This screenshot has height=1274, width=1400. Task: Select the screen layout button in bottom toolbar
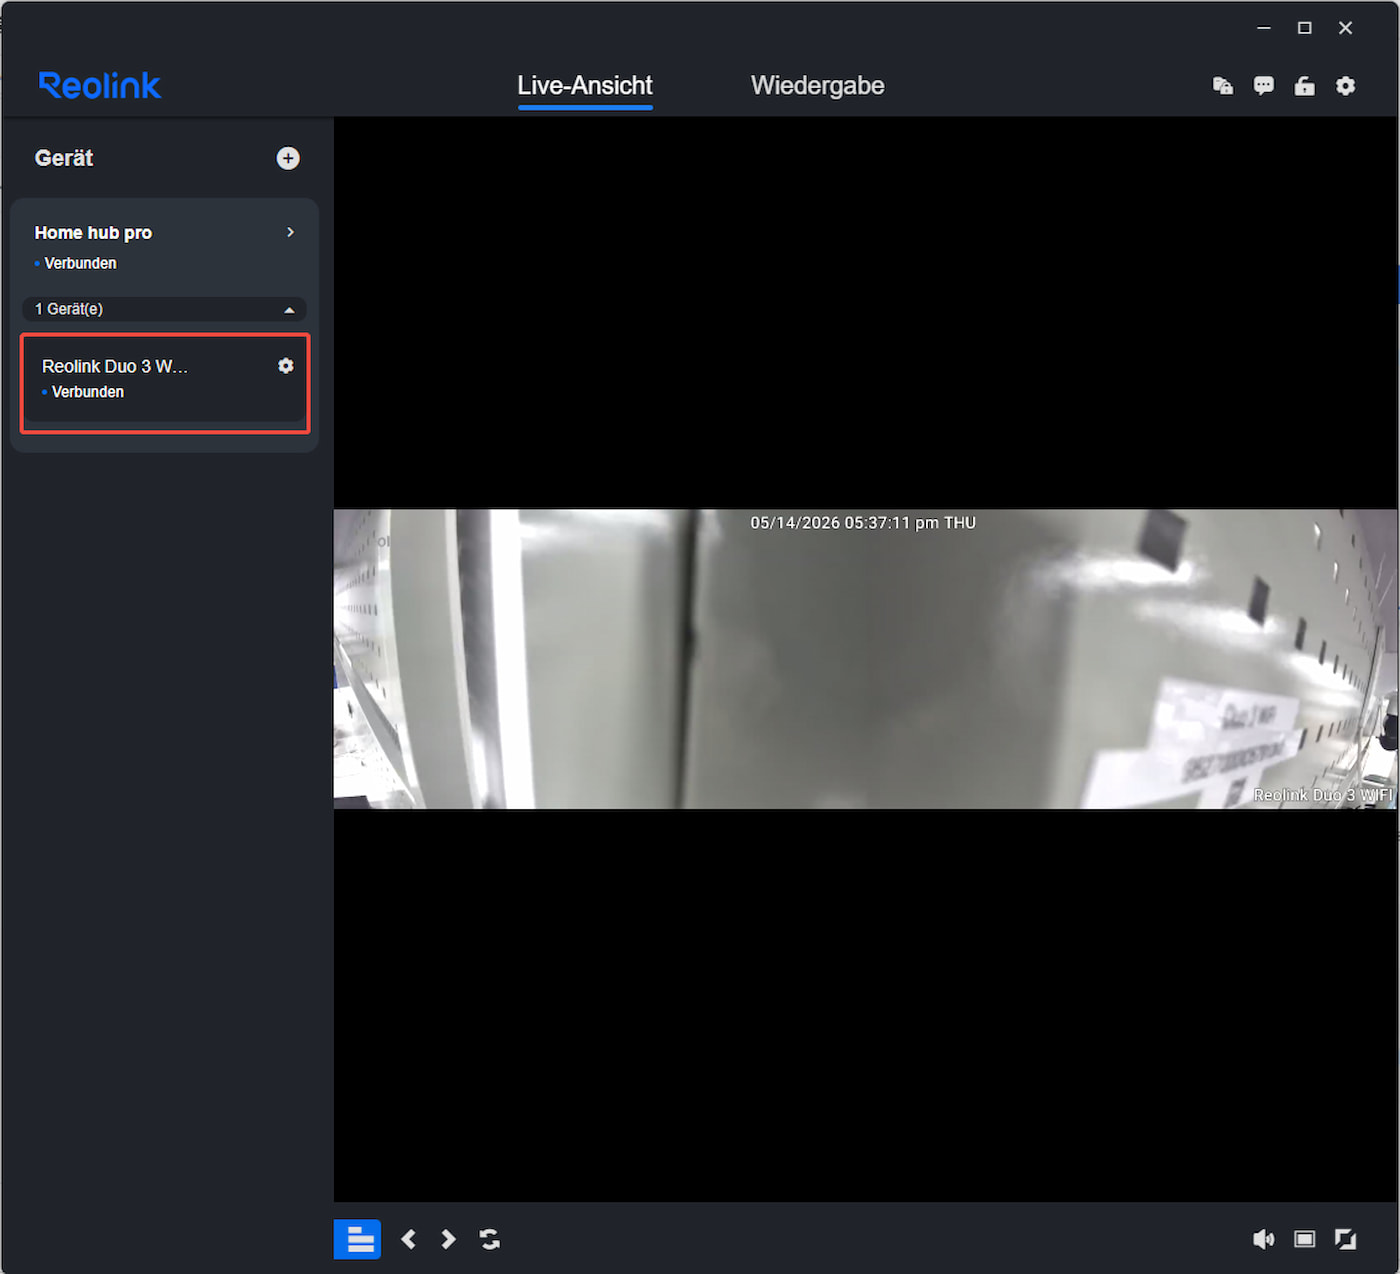coord(357,1239)
